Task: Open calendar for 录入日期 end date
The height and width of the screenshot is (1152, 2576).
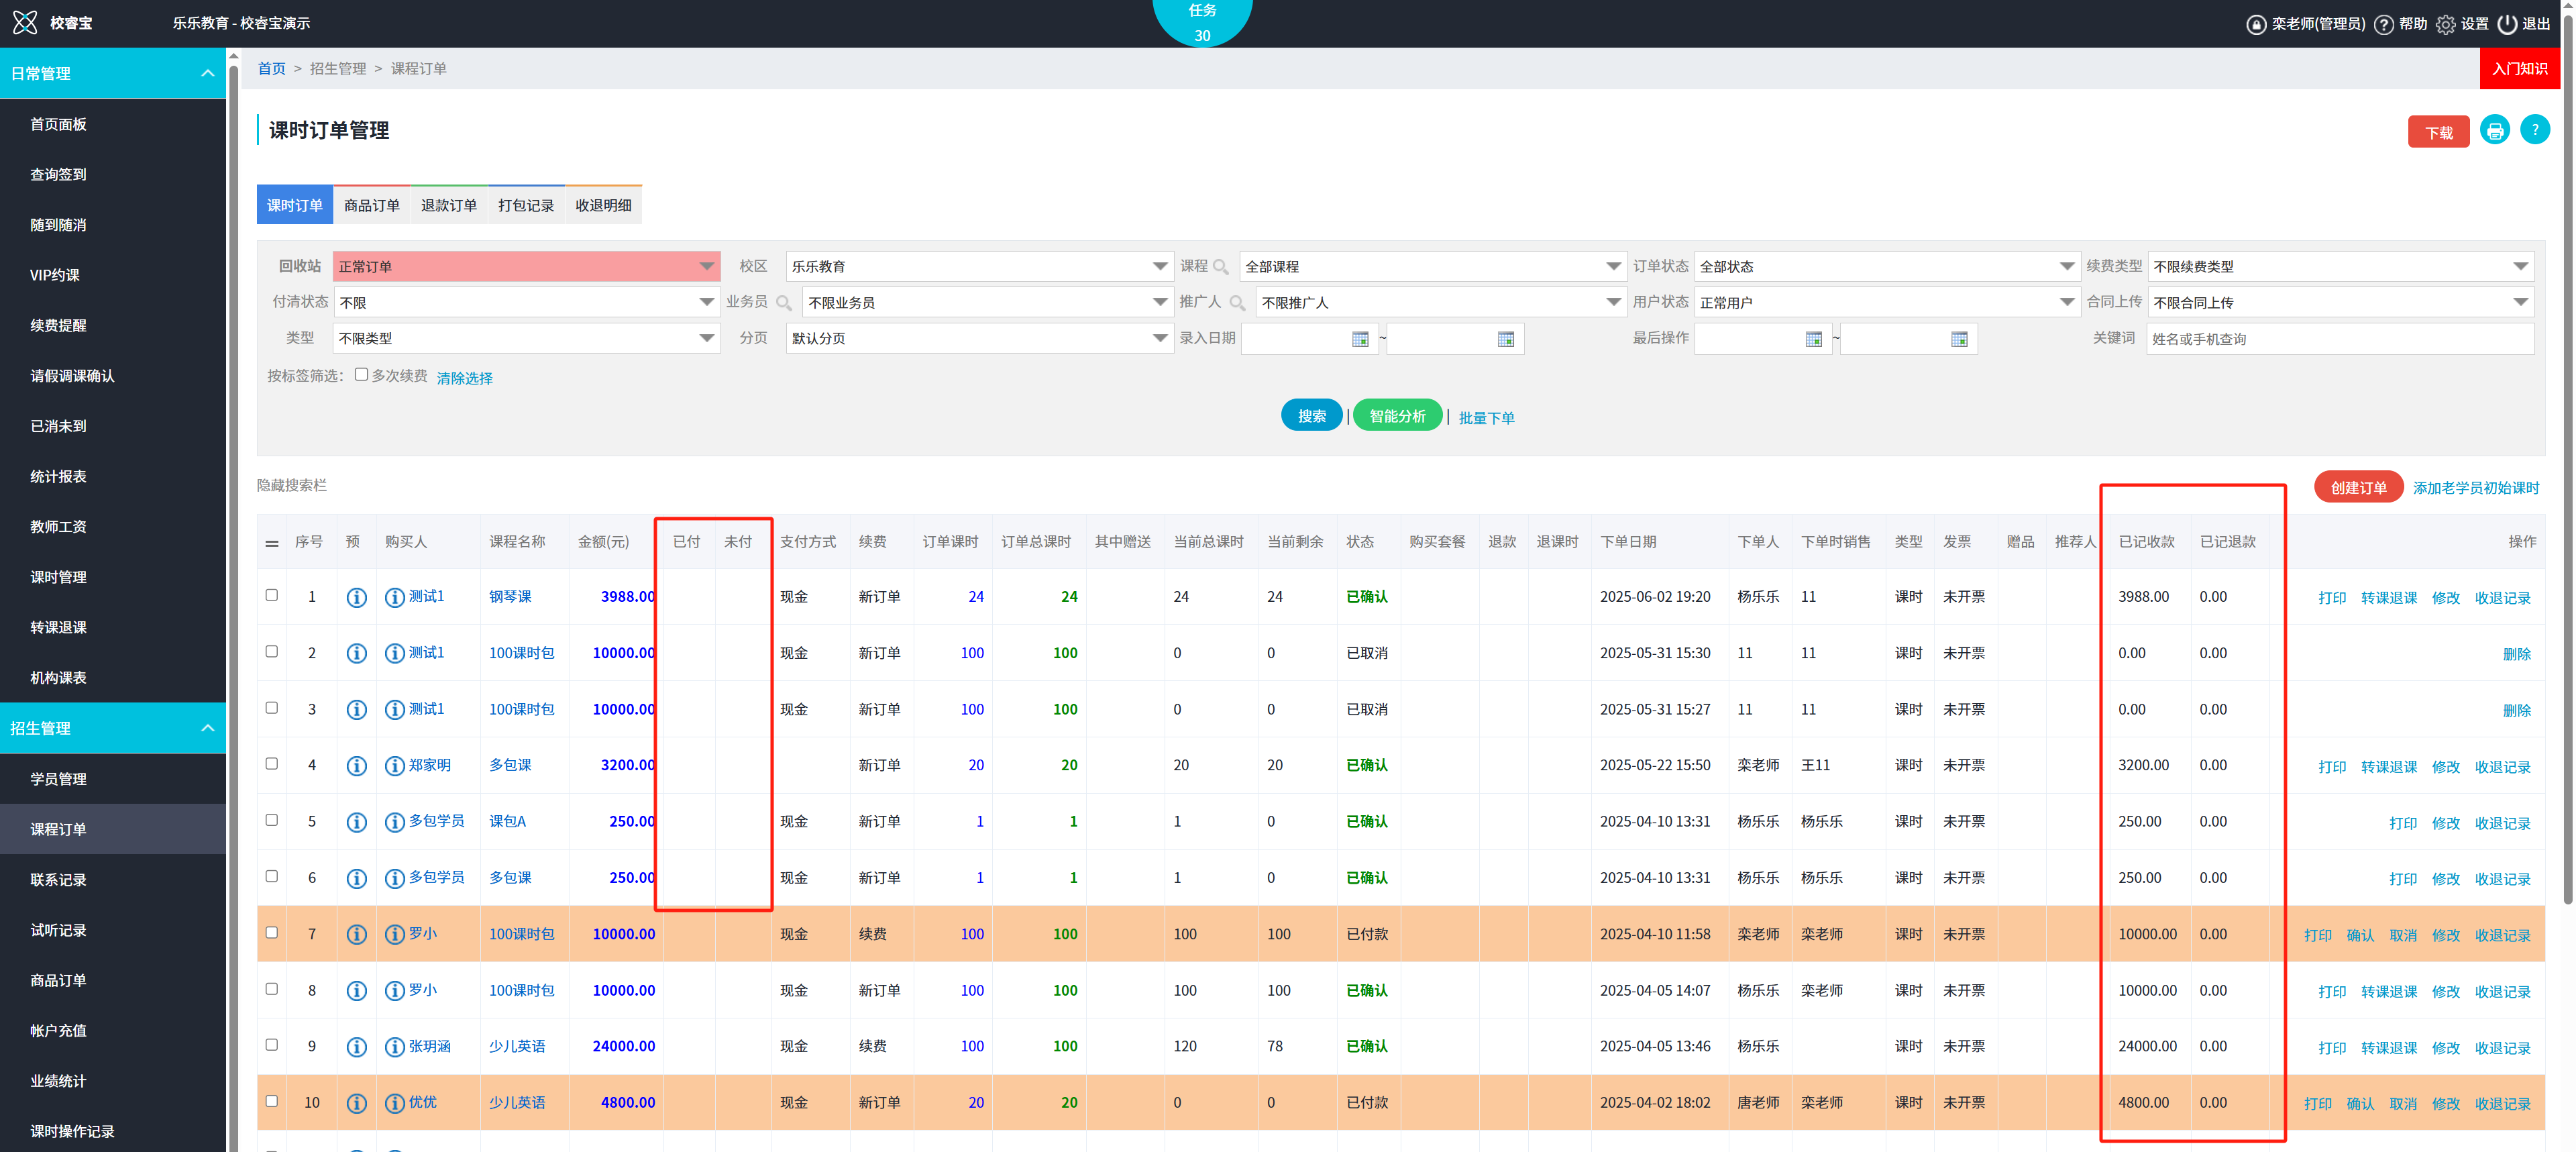Action: click(1506, 339)
